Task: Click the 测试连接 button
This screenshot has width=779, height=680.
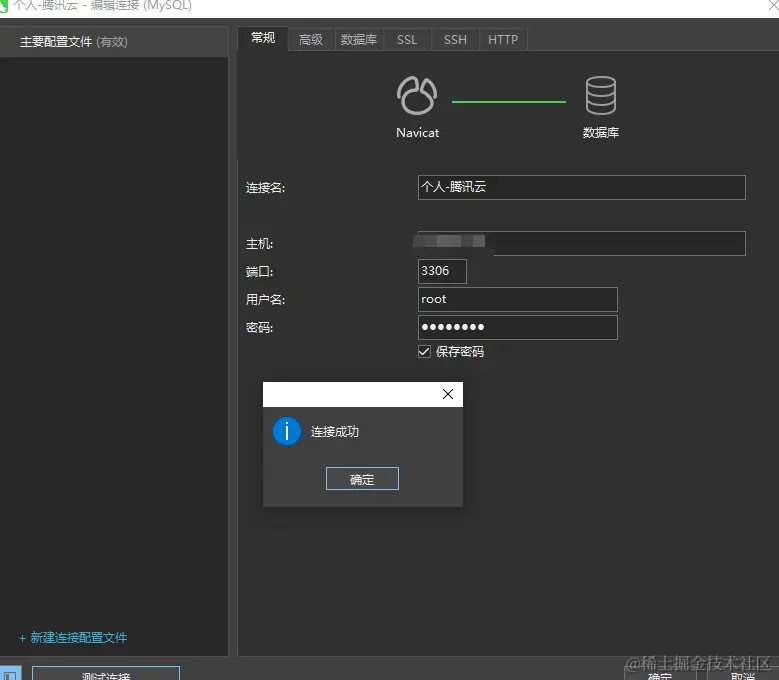Action: tap(106, 674)
